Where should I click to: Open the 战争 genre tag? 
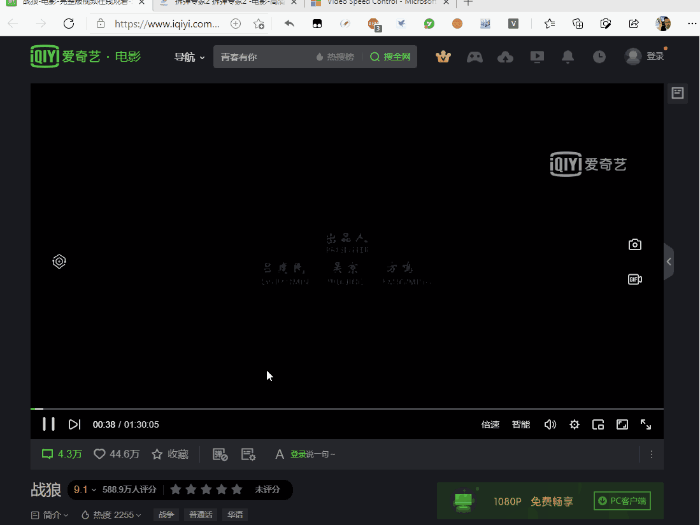(x=166, y=515)
